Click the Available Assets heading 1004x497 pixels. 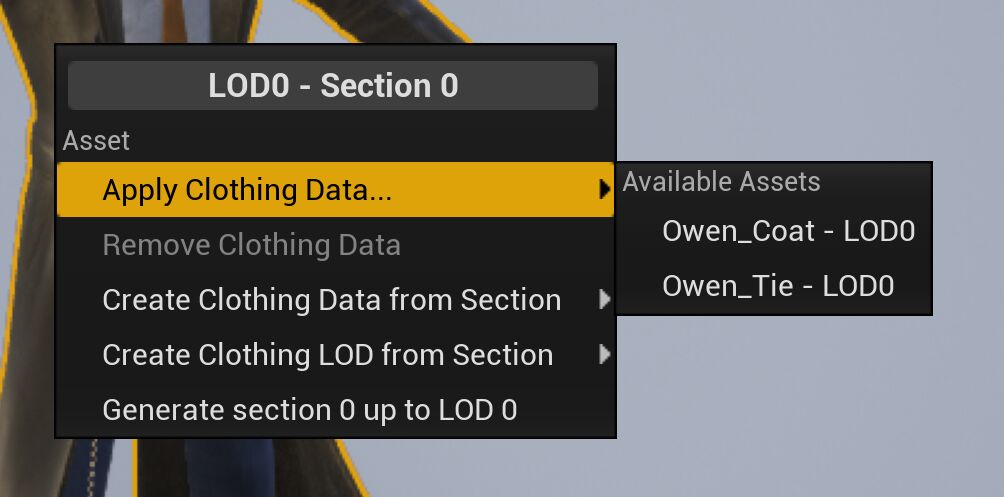pos(721,182)
